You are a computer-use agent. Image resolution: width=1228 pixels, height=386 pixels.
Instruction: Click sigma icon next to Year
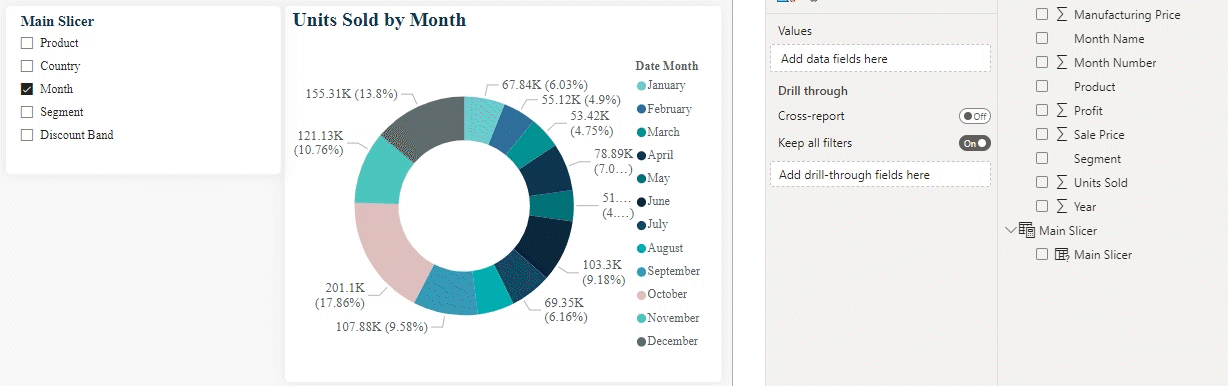1061,207
